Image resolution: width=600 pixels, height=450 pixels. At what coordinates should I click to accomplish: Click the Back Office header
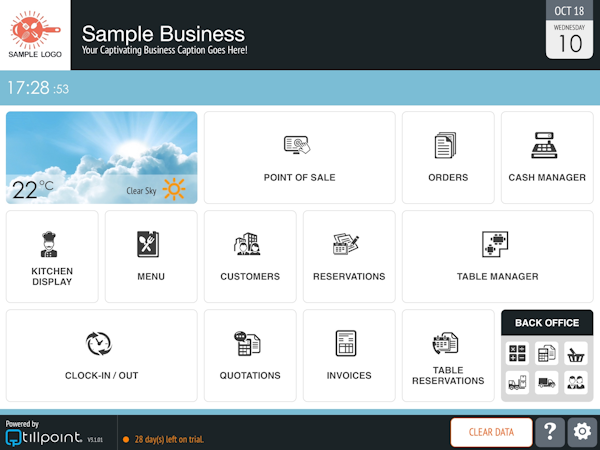pos(547,323)
